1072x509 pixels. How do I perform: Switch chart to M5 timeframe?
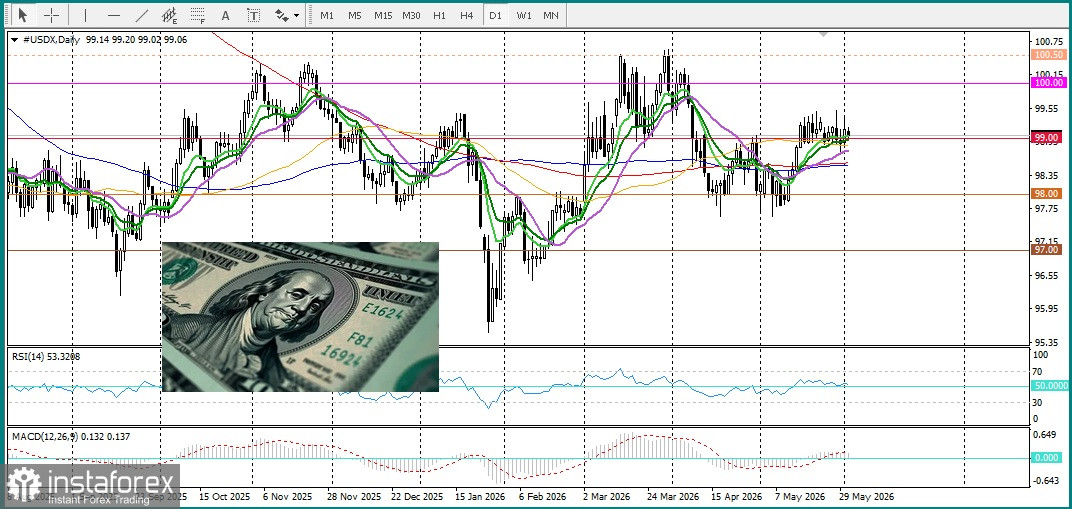coord(354,14)
